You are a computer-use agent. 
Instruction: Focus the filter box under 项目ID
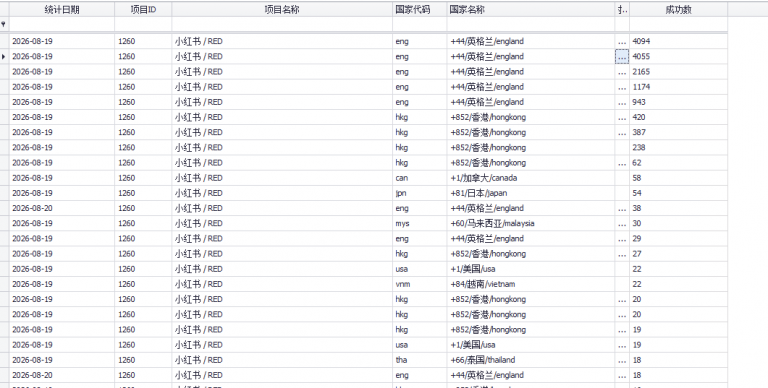143,24
